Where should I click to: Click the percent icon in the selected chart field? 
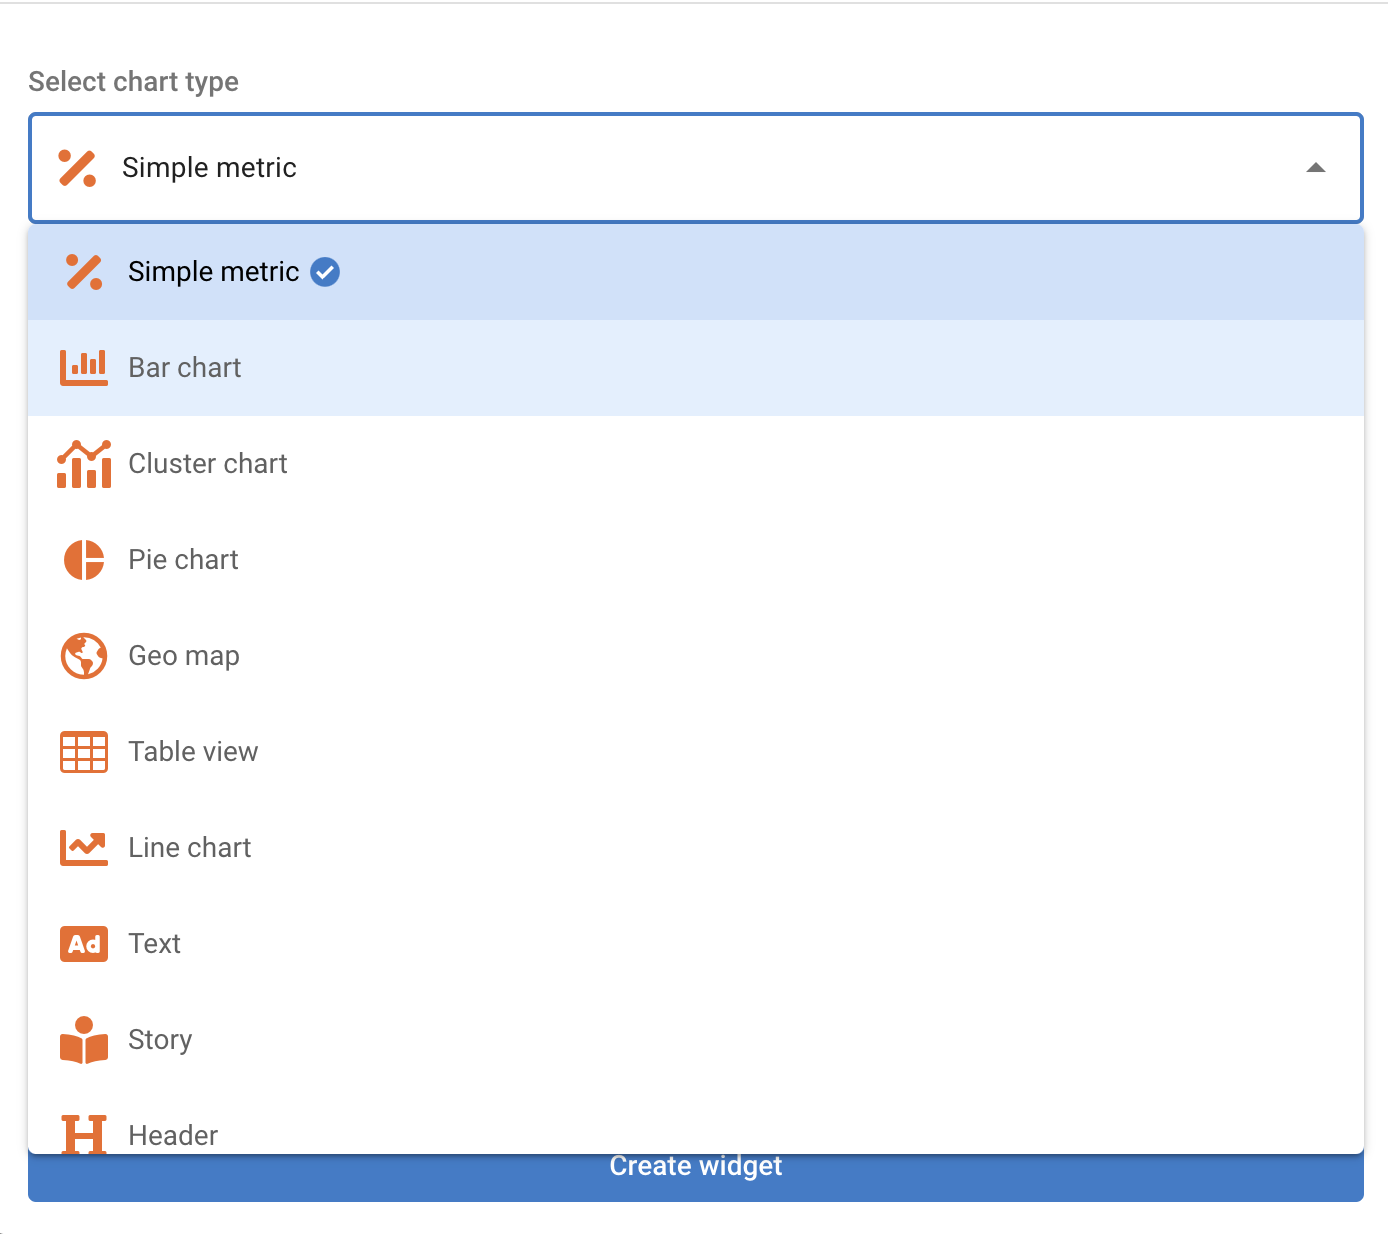77,168
